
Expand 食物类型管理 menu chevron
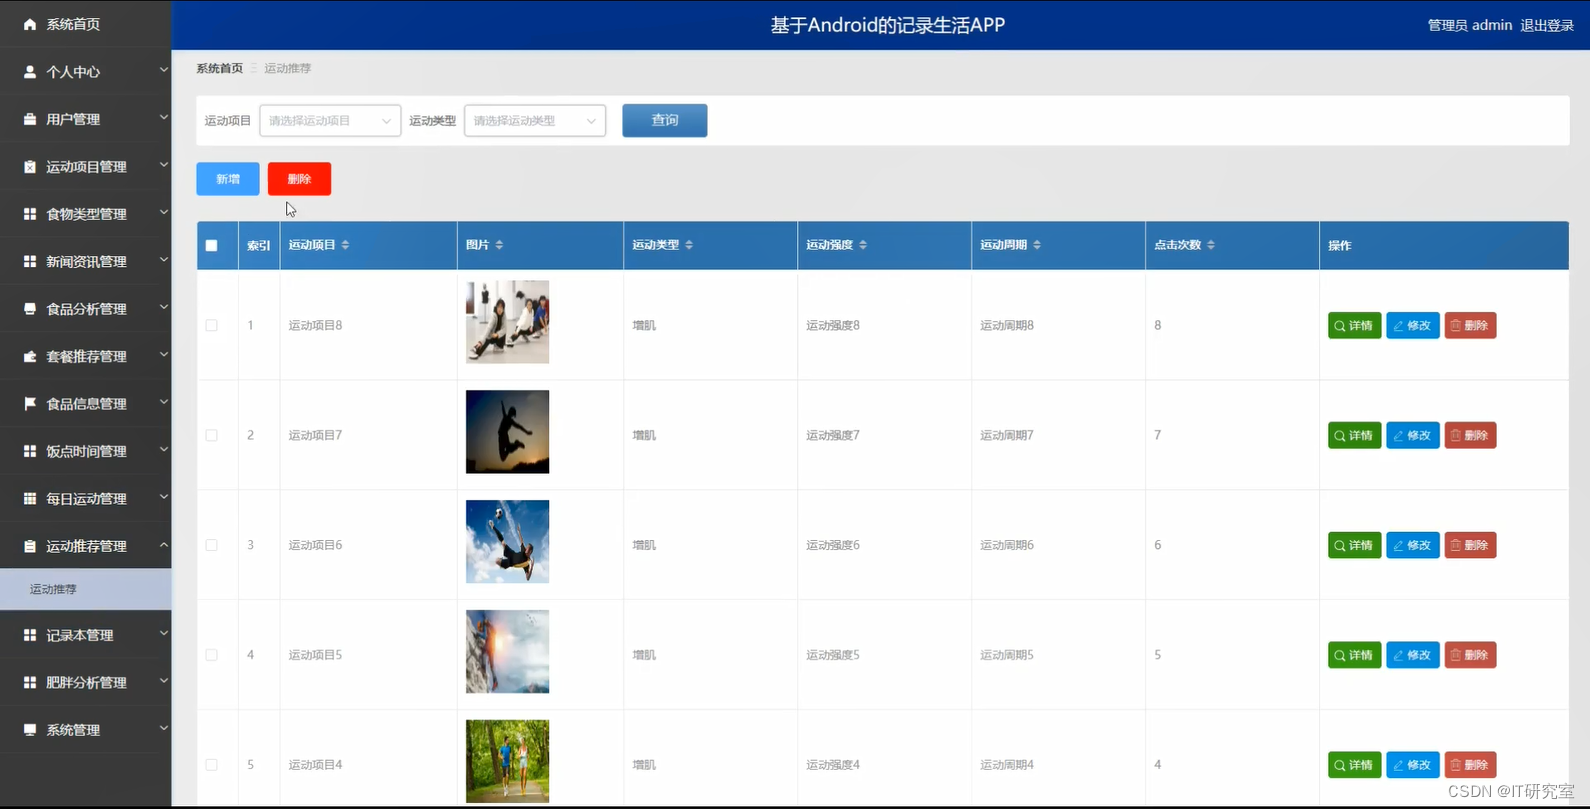pyautogui.click(x=163, y=212)
